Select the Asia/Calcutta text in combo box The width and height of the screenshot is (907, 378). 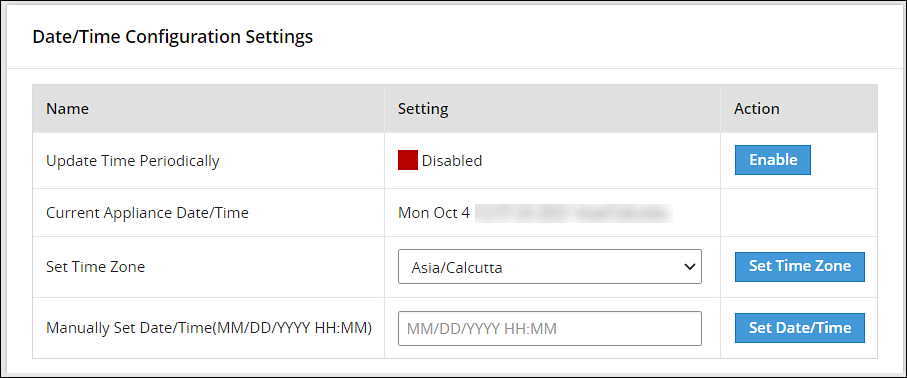coord(457,267)
